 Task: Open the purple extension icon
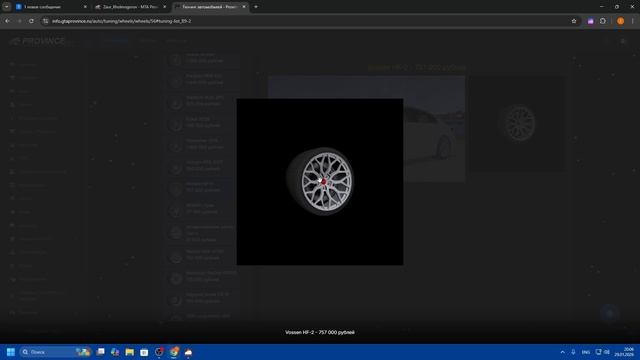pyautogui.click(x=590, y=21)
